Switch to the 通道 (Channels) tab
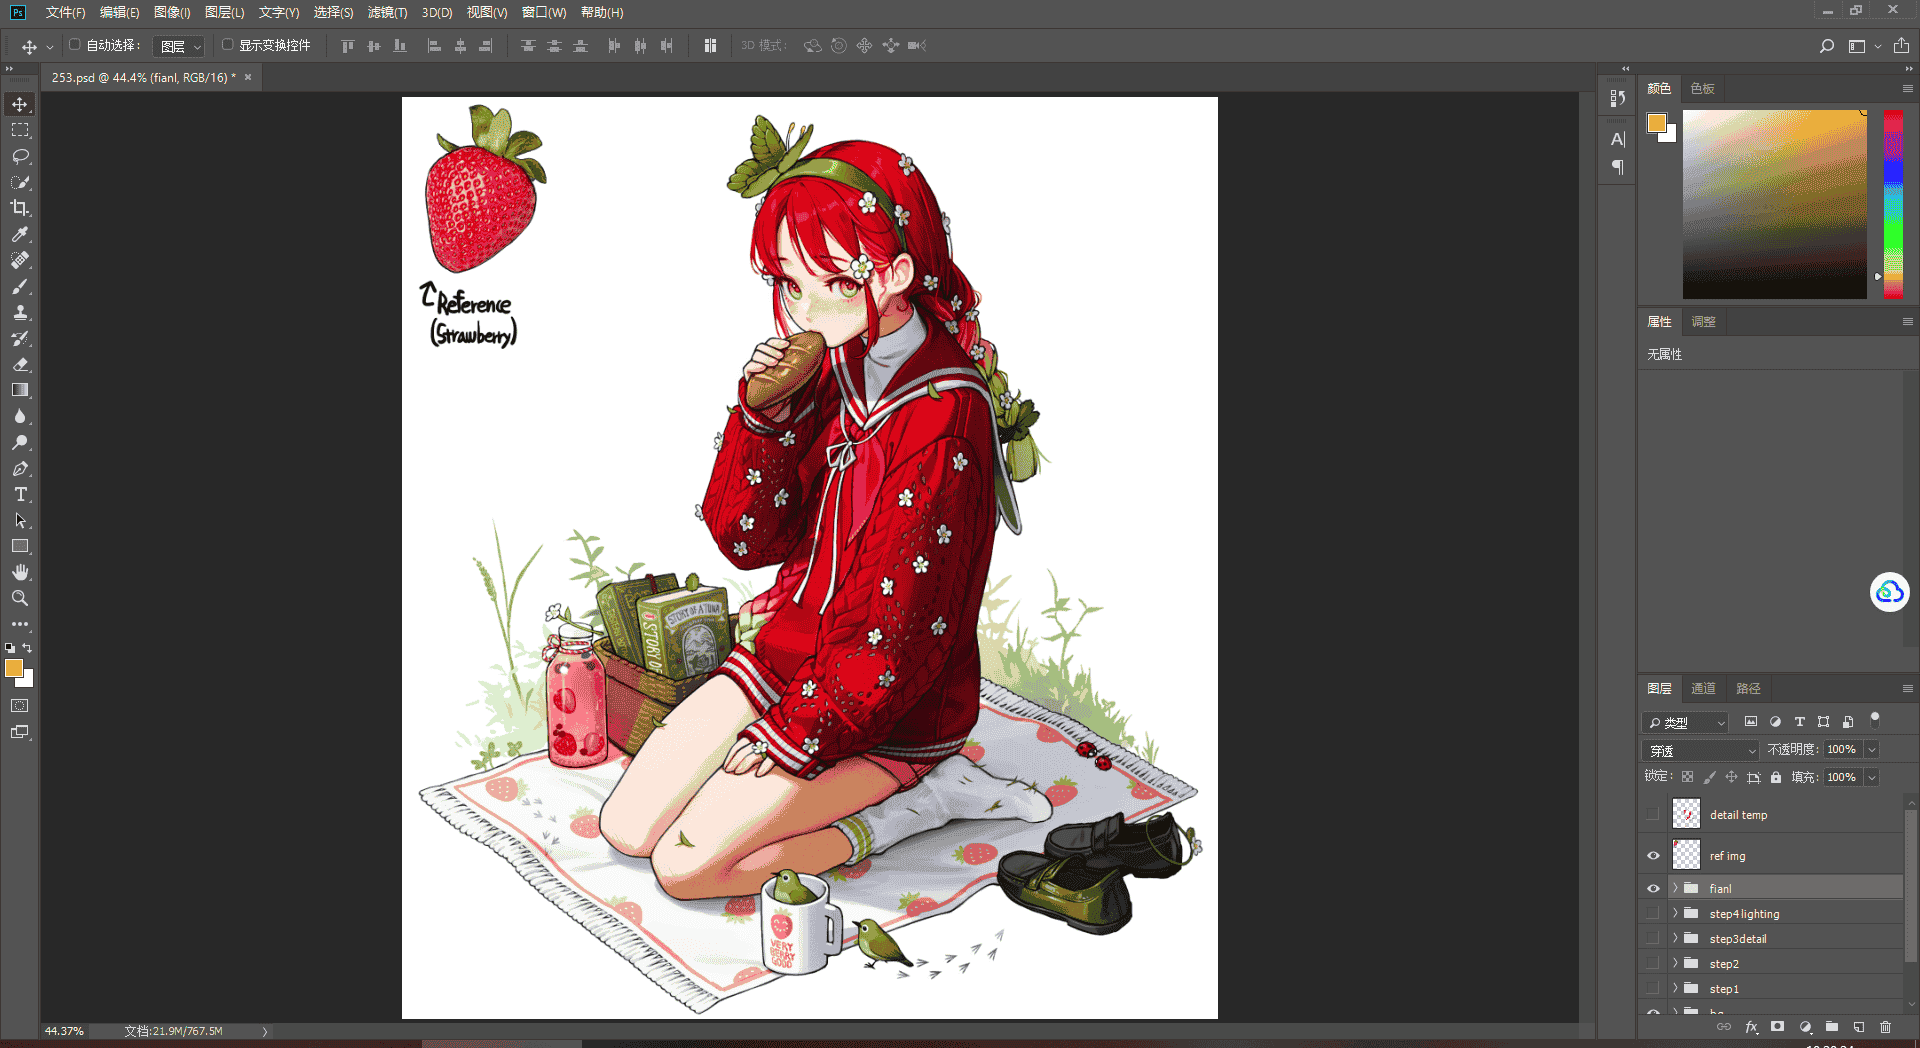 1703,688
